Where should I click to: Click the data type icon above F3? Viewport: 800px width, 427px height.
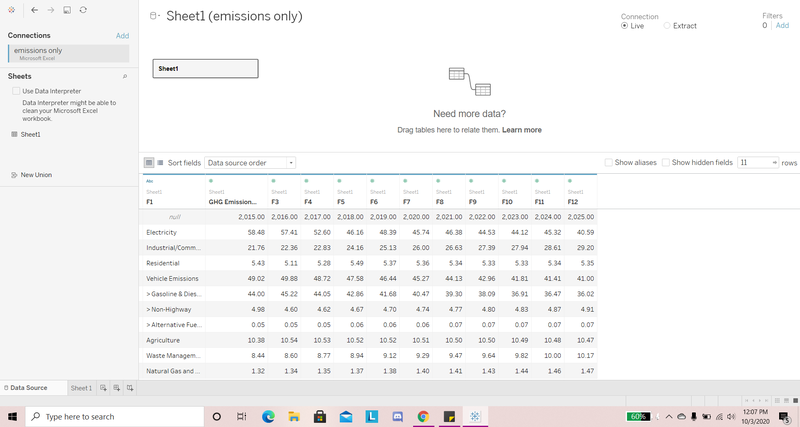tap(273, 181)
